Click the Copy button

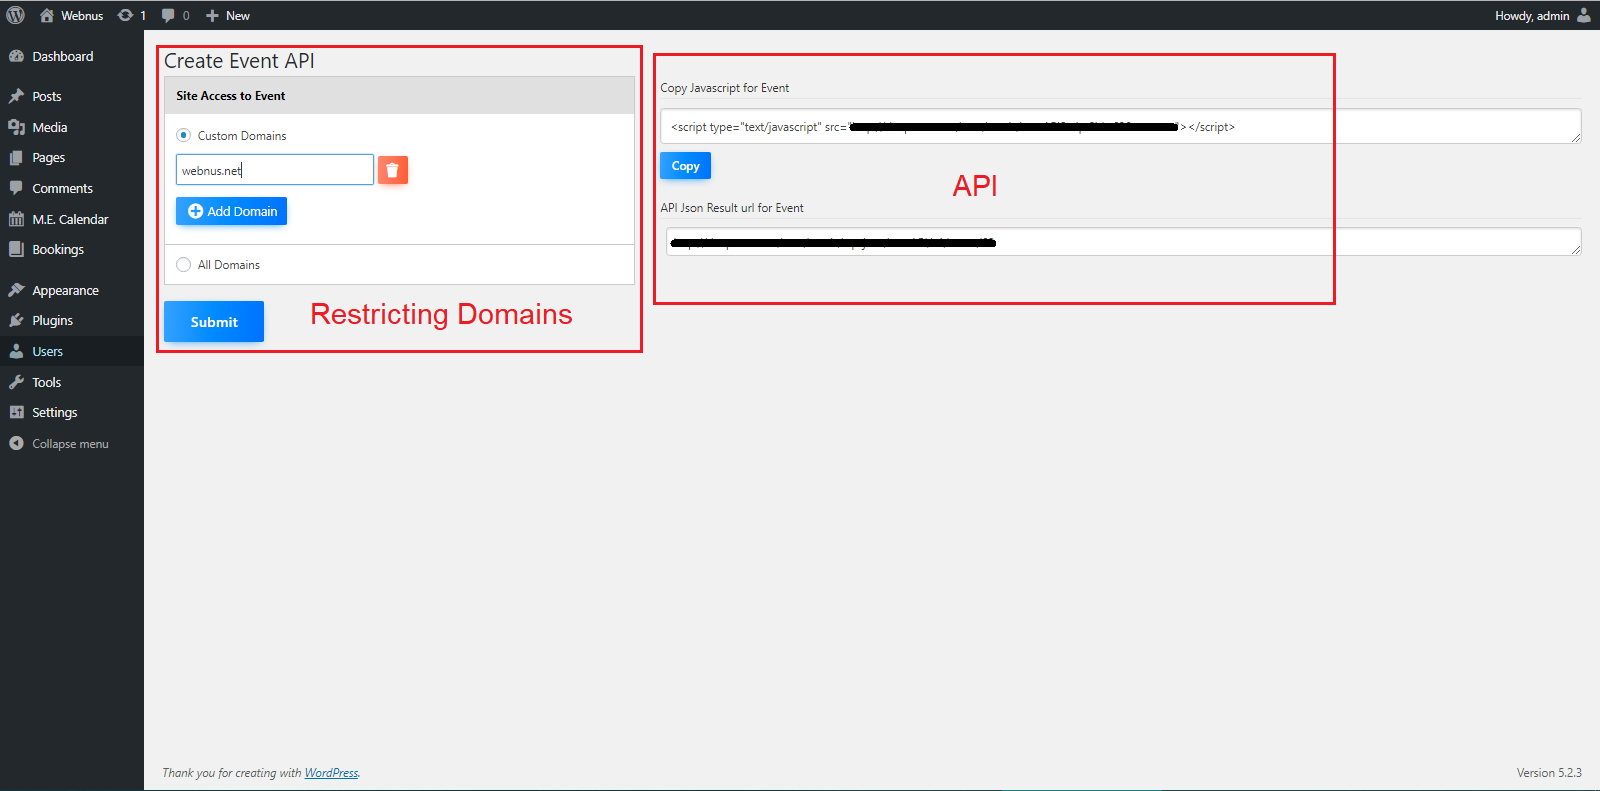[x=685, y=166]
